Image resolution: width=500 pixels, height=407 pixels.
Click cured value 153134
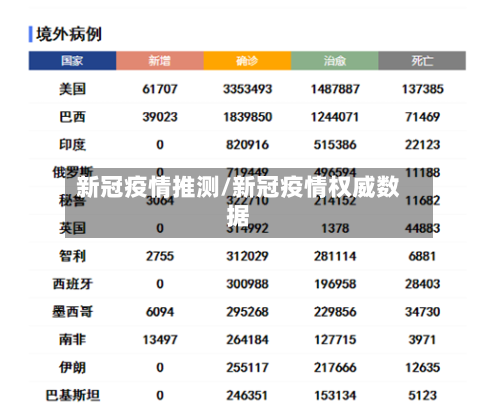pos(335,395)
